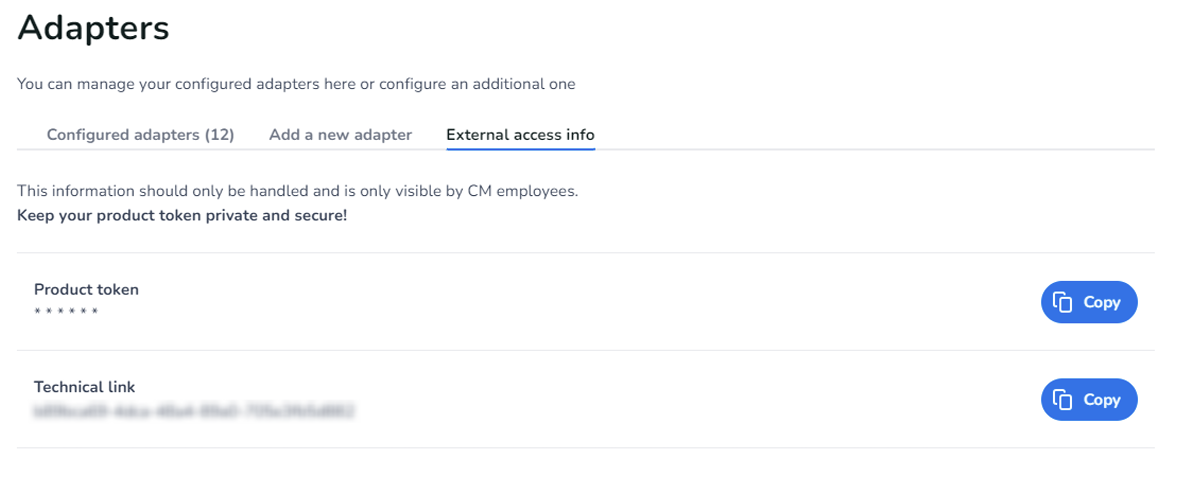Screen dimensions: 1187x490
Task: Click the 'Keep your product token private' warning
Action: (182, 215)
